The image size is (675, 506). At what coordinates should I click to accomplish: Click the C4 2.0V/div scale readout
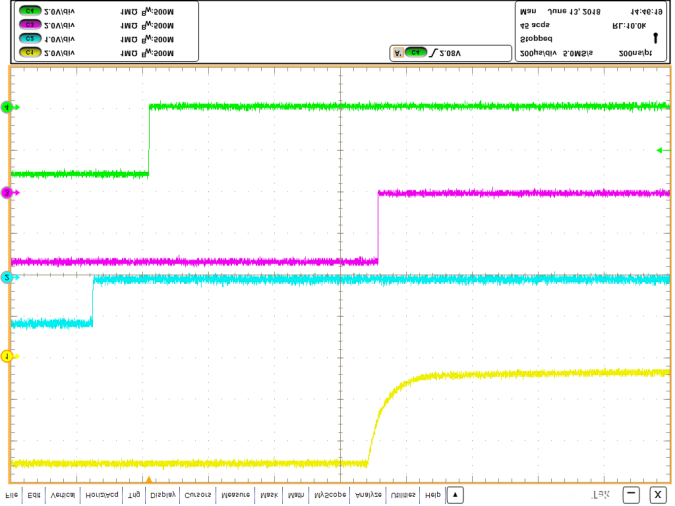(x=59, y=12)
